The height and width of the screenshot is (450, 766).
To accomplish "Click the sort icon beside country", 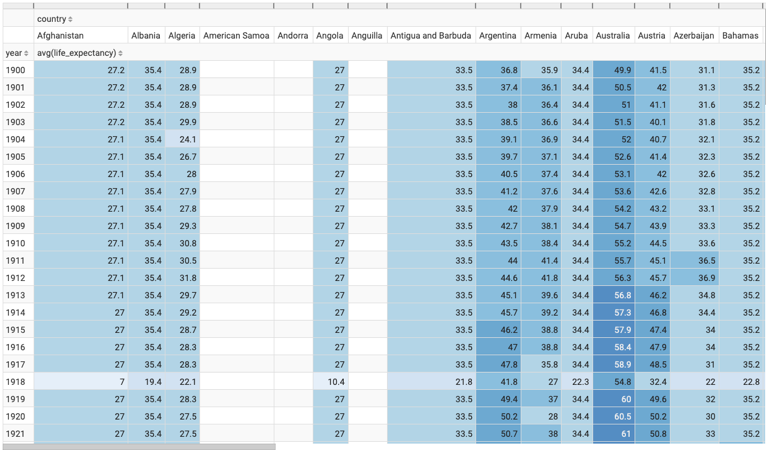I will click(70, 19).
